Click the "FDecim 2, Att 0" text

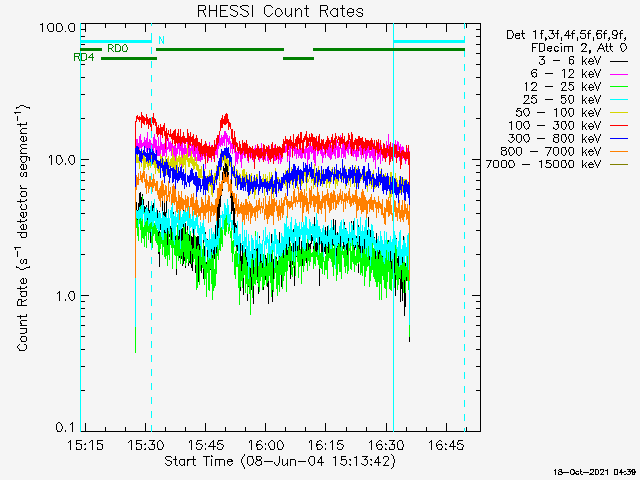click(579, 48)
